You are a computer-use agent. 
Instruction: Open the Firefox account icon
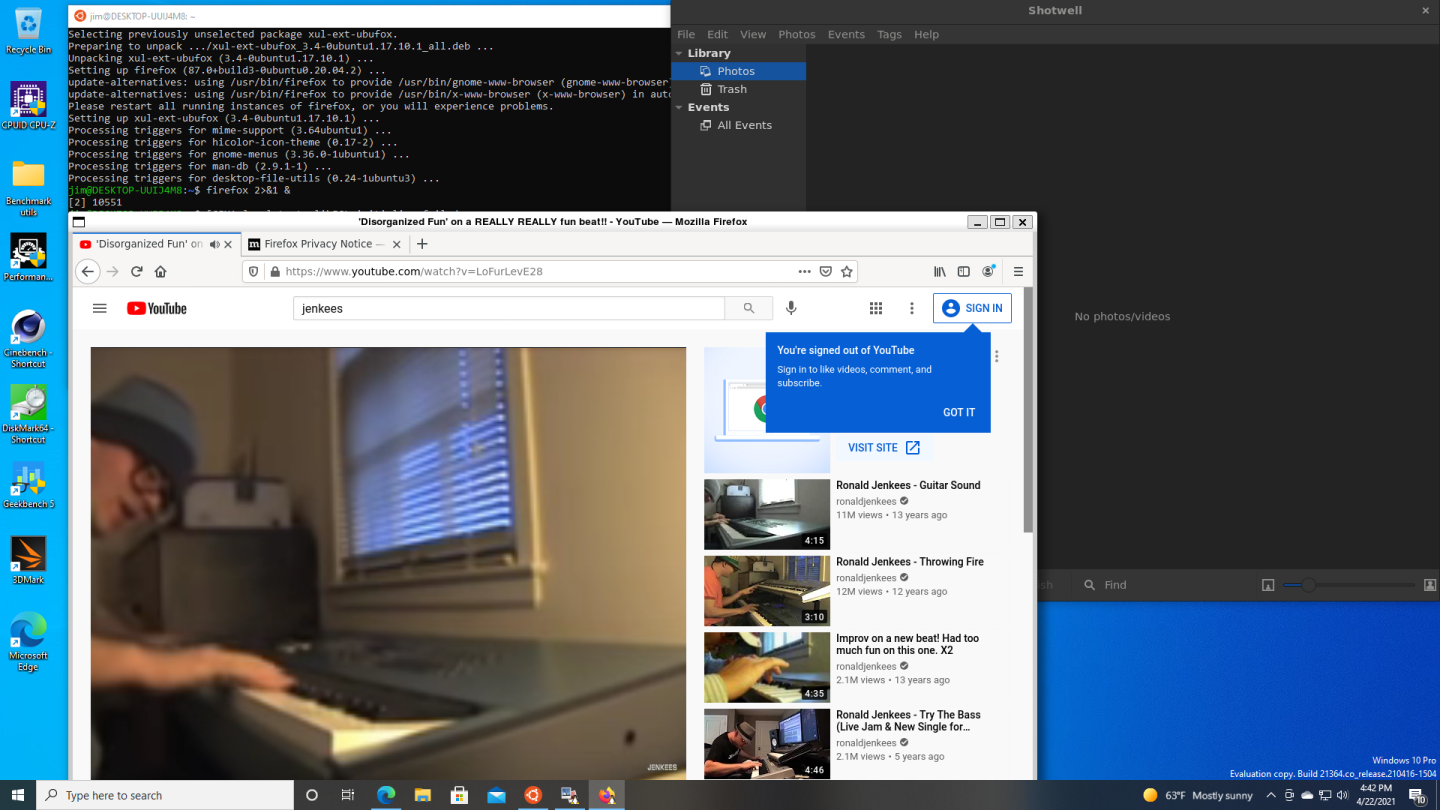(x=989, y=271)
